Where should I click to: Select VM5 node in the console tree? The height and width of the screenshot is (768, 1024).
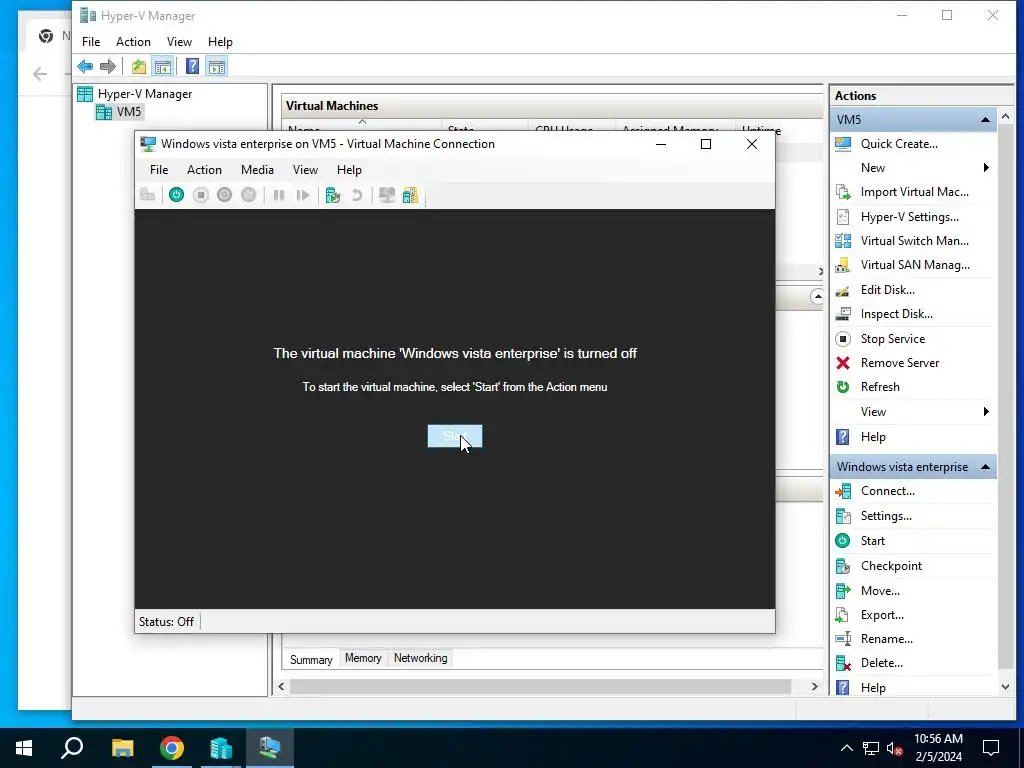coord(129,112)
